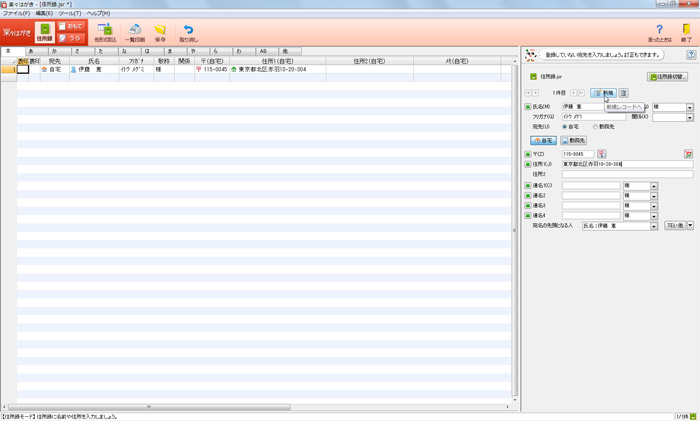Click the 終了 exit icon
Viewport: 700px width, 421px height.
(686, 31)
